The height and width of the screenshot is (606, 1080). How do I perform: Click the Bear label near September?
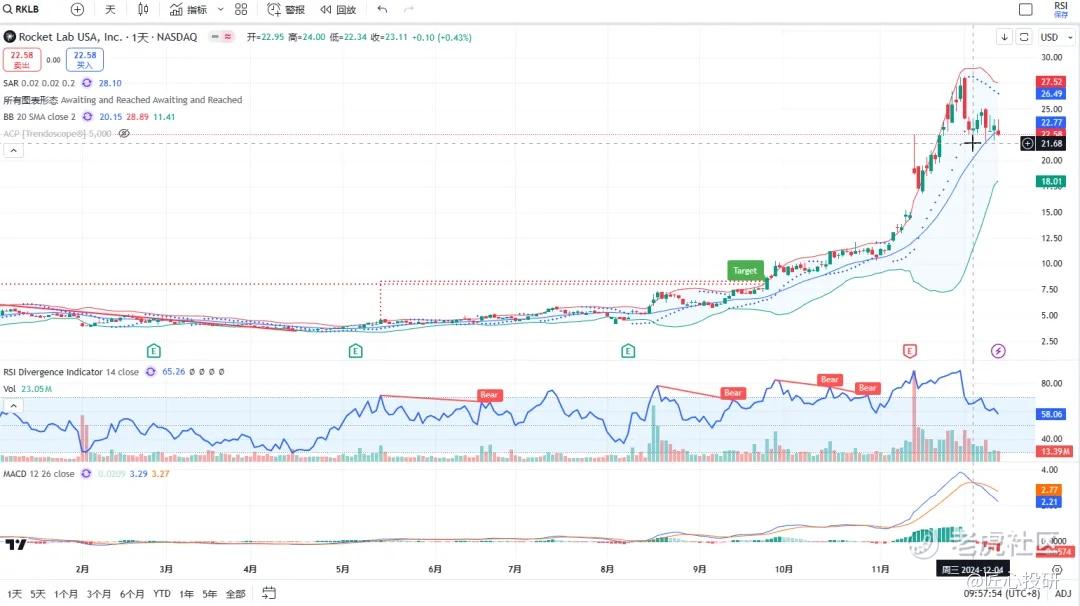[x=733, y=393]
